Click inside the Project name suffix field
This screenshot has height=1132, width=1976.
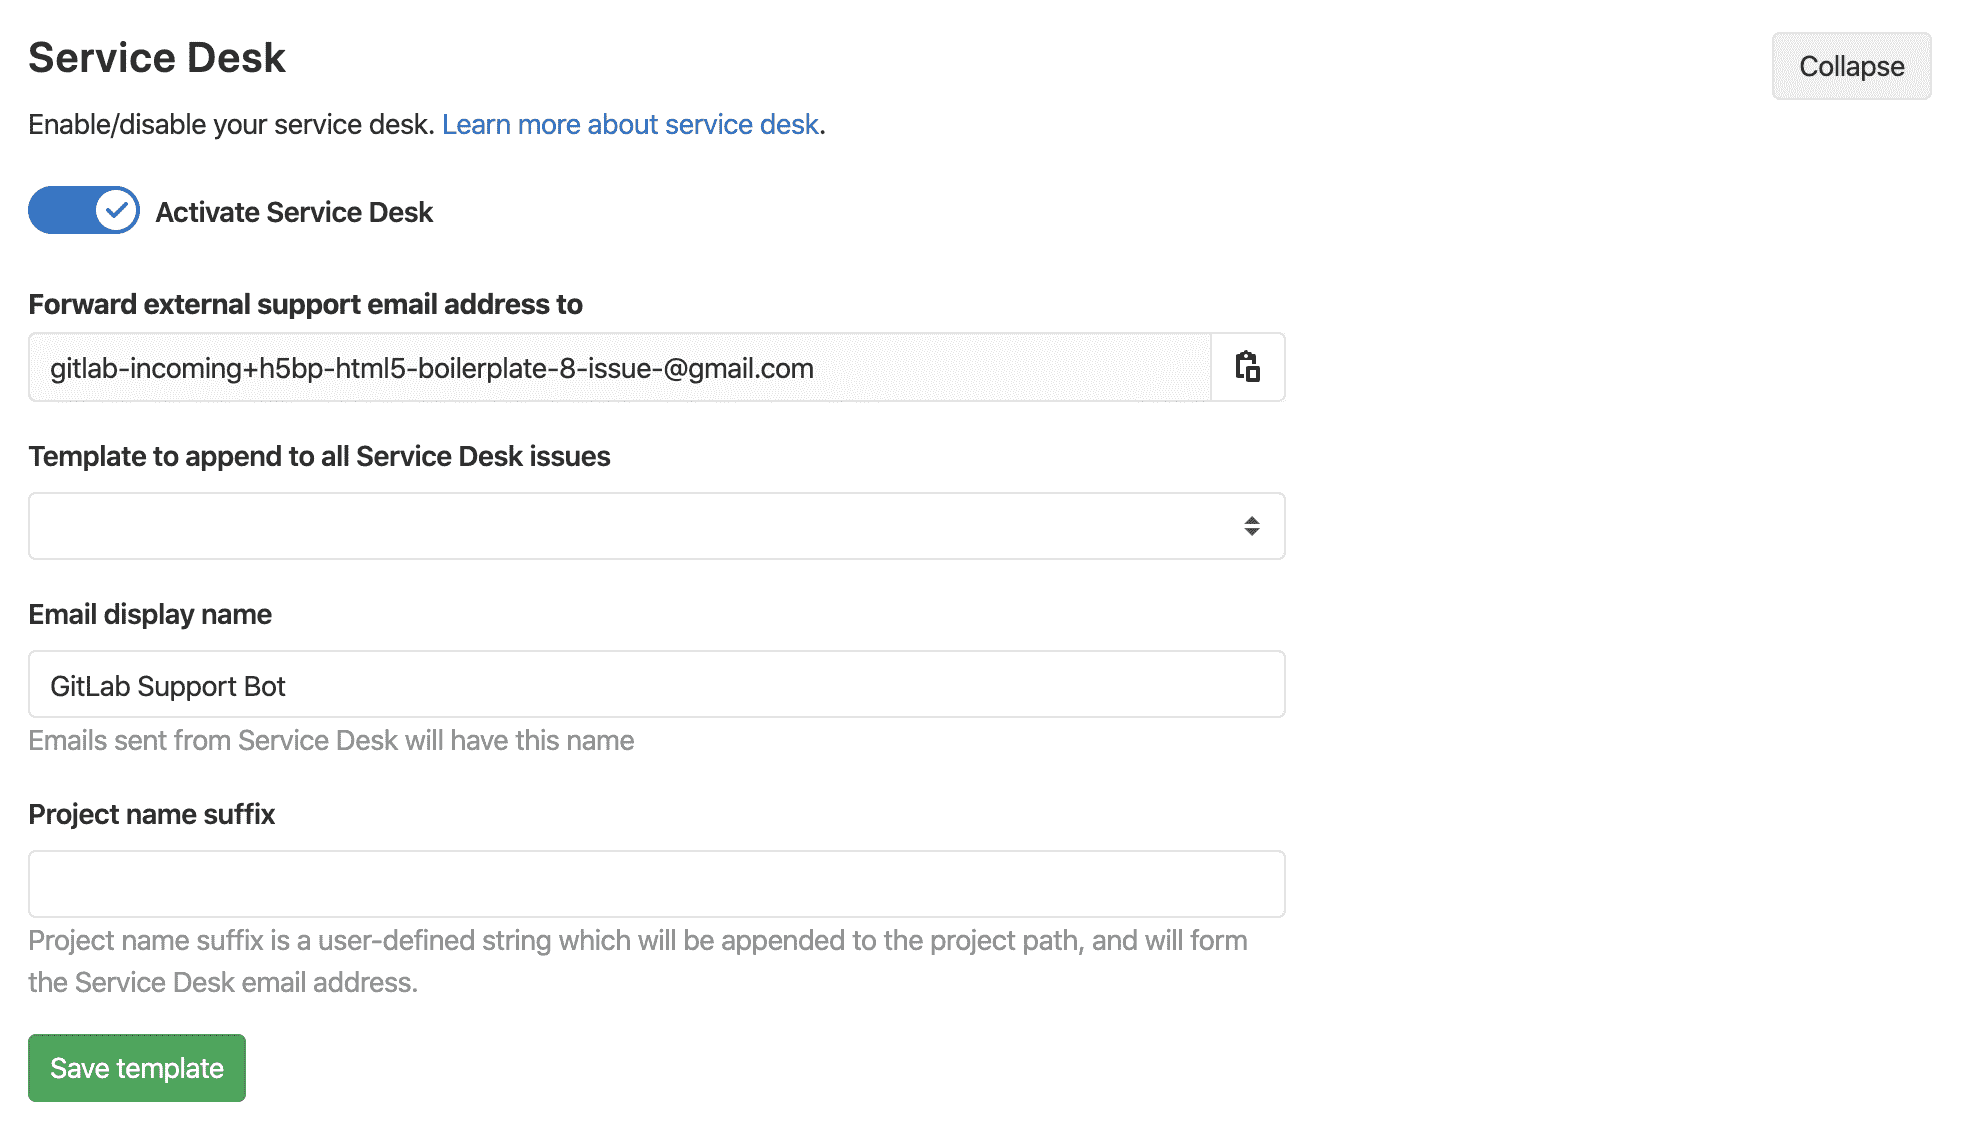(656, 883)
